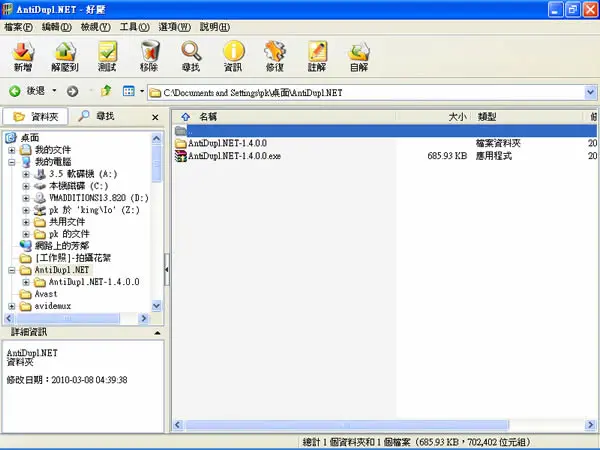Click the 後退 back button
Viewport: 600px width, 450px height.
(27, 91)
